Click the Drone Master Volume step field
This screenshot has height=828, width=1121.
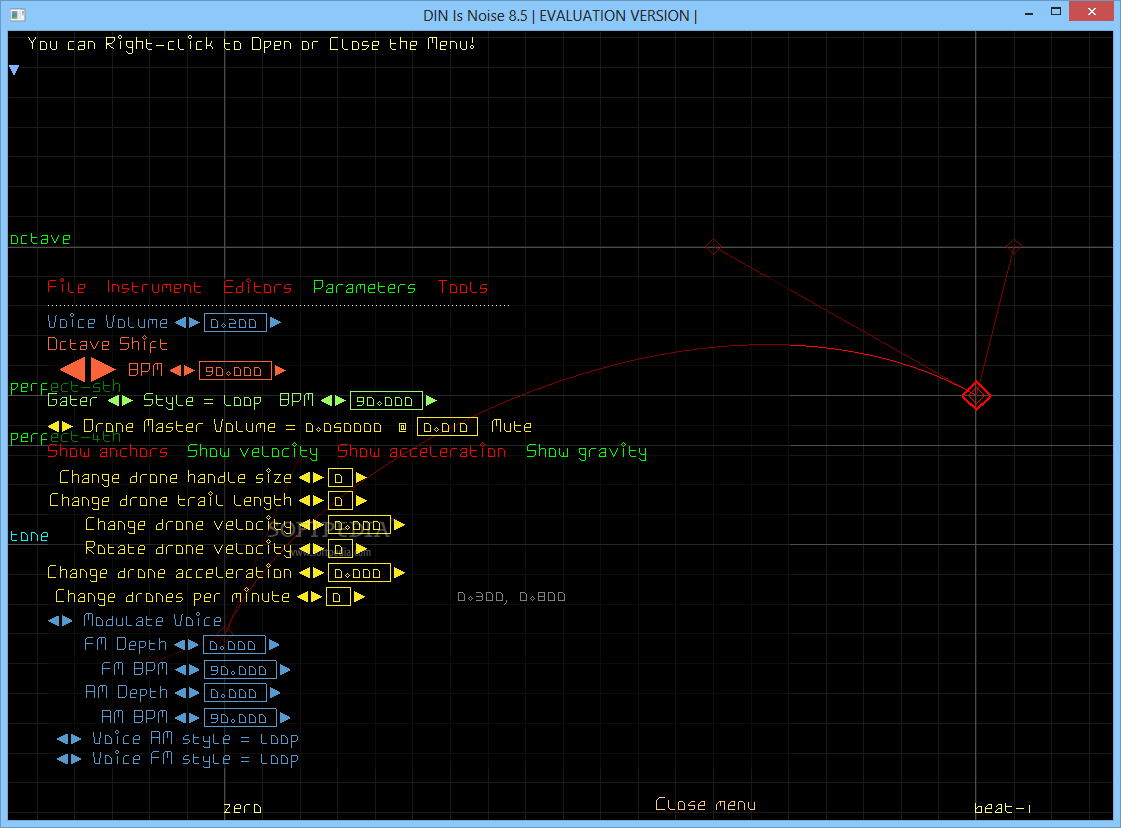[x=447, y=427]
